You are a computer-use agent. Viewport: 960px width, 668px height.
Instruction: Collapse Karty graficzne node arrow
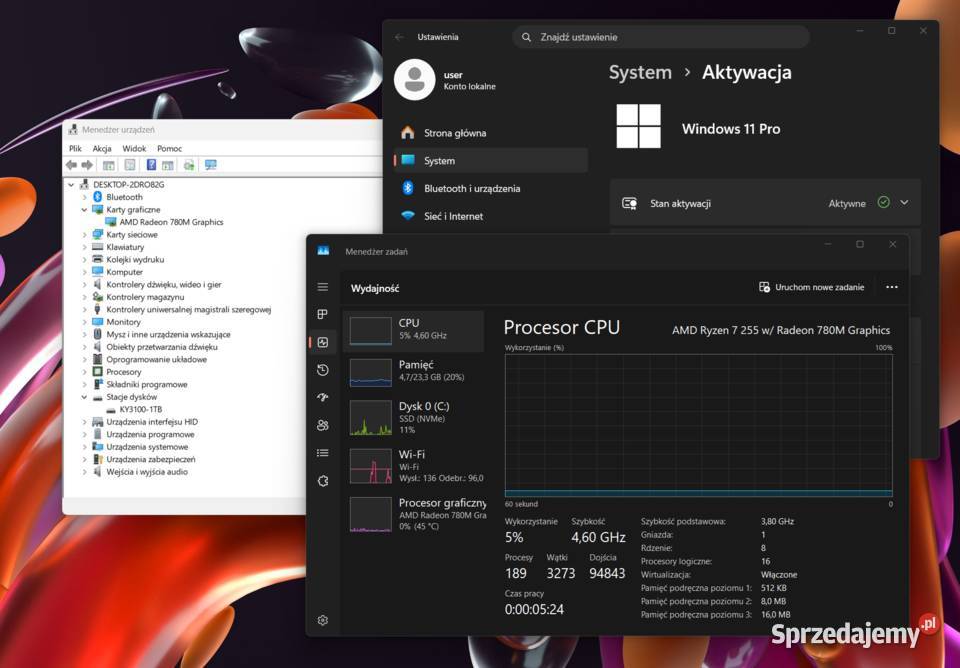84,209
